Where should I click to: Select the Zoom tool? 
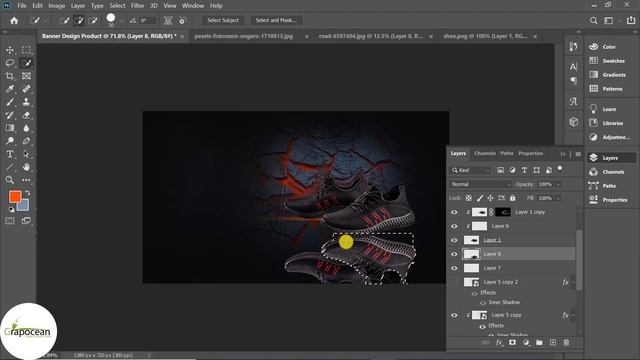10,180
